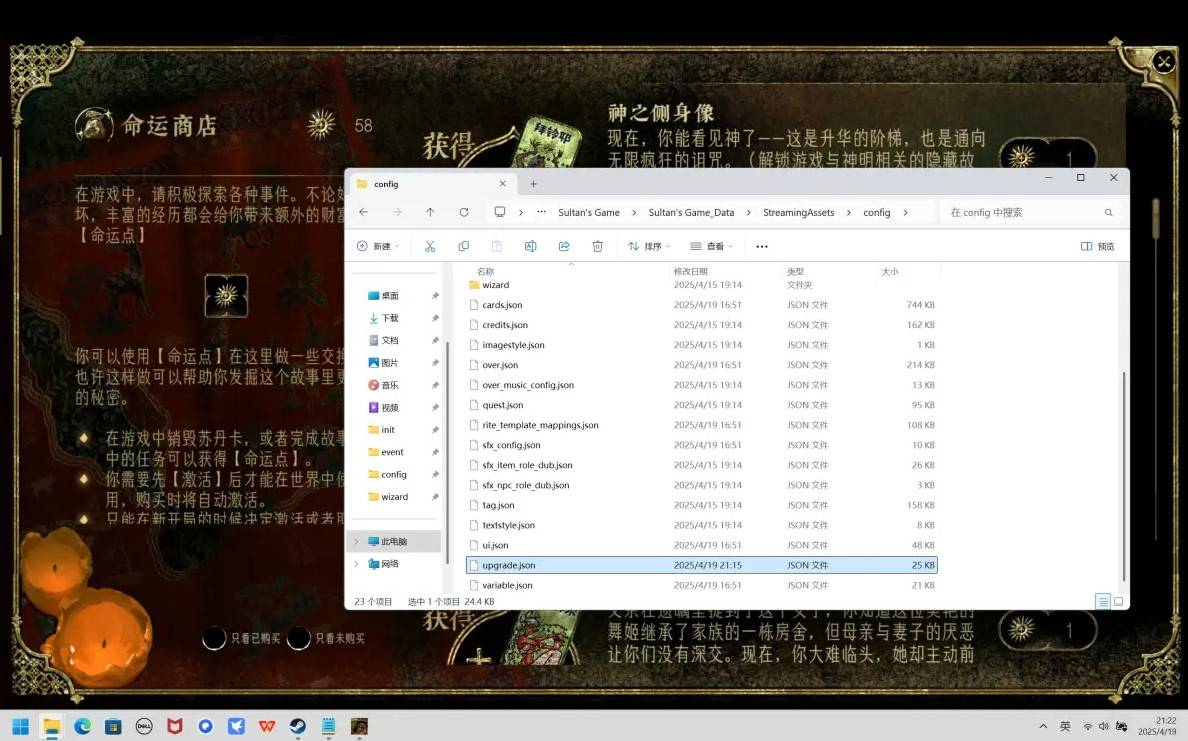Screen dimensions: 1188x741
Task: Select the 只看未购买 filter option
Action: click(299, 638)
